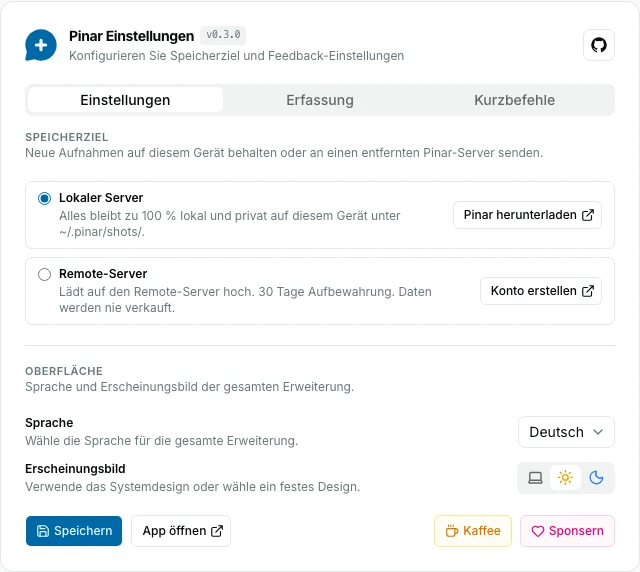Select the Remote-Server radio button

coord(44,274)
